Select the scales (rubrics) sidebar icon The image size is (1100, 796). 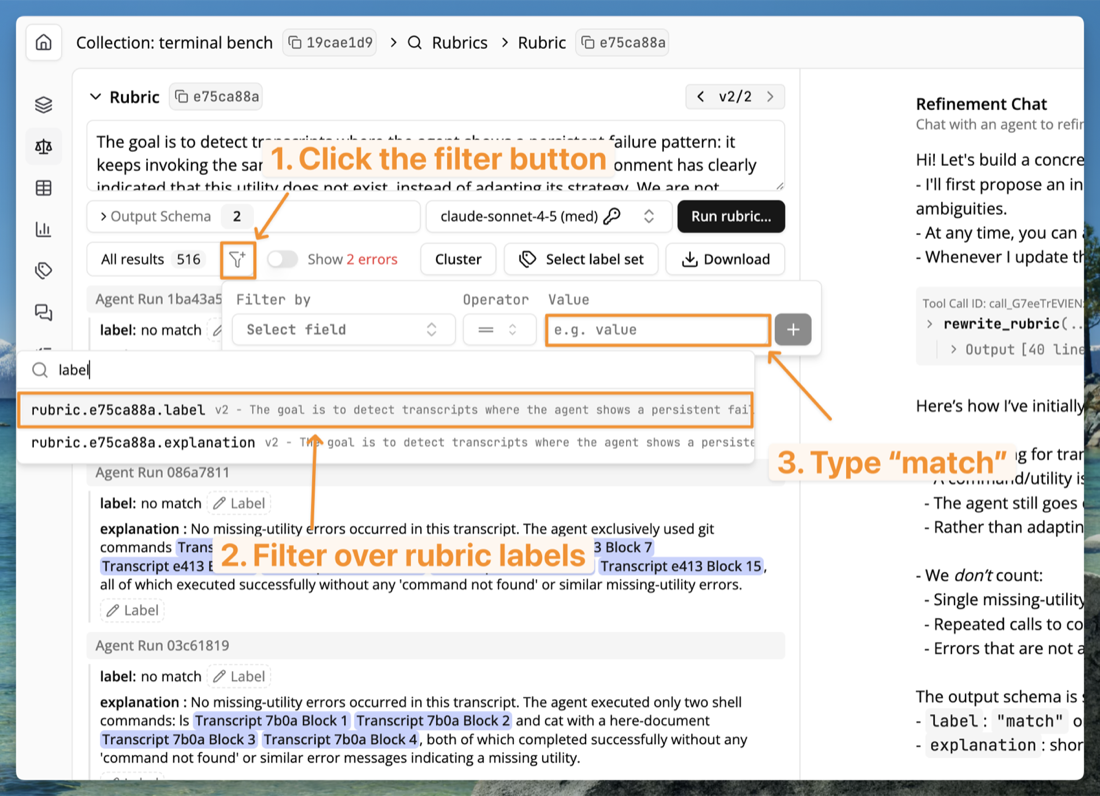tap(43, 146)
